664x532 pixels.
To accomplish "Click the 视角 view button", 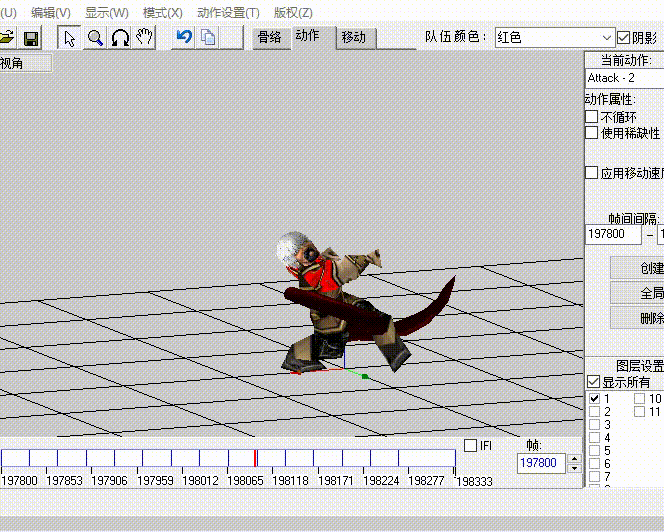I will coord(25,64).
